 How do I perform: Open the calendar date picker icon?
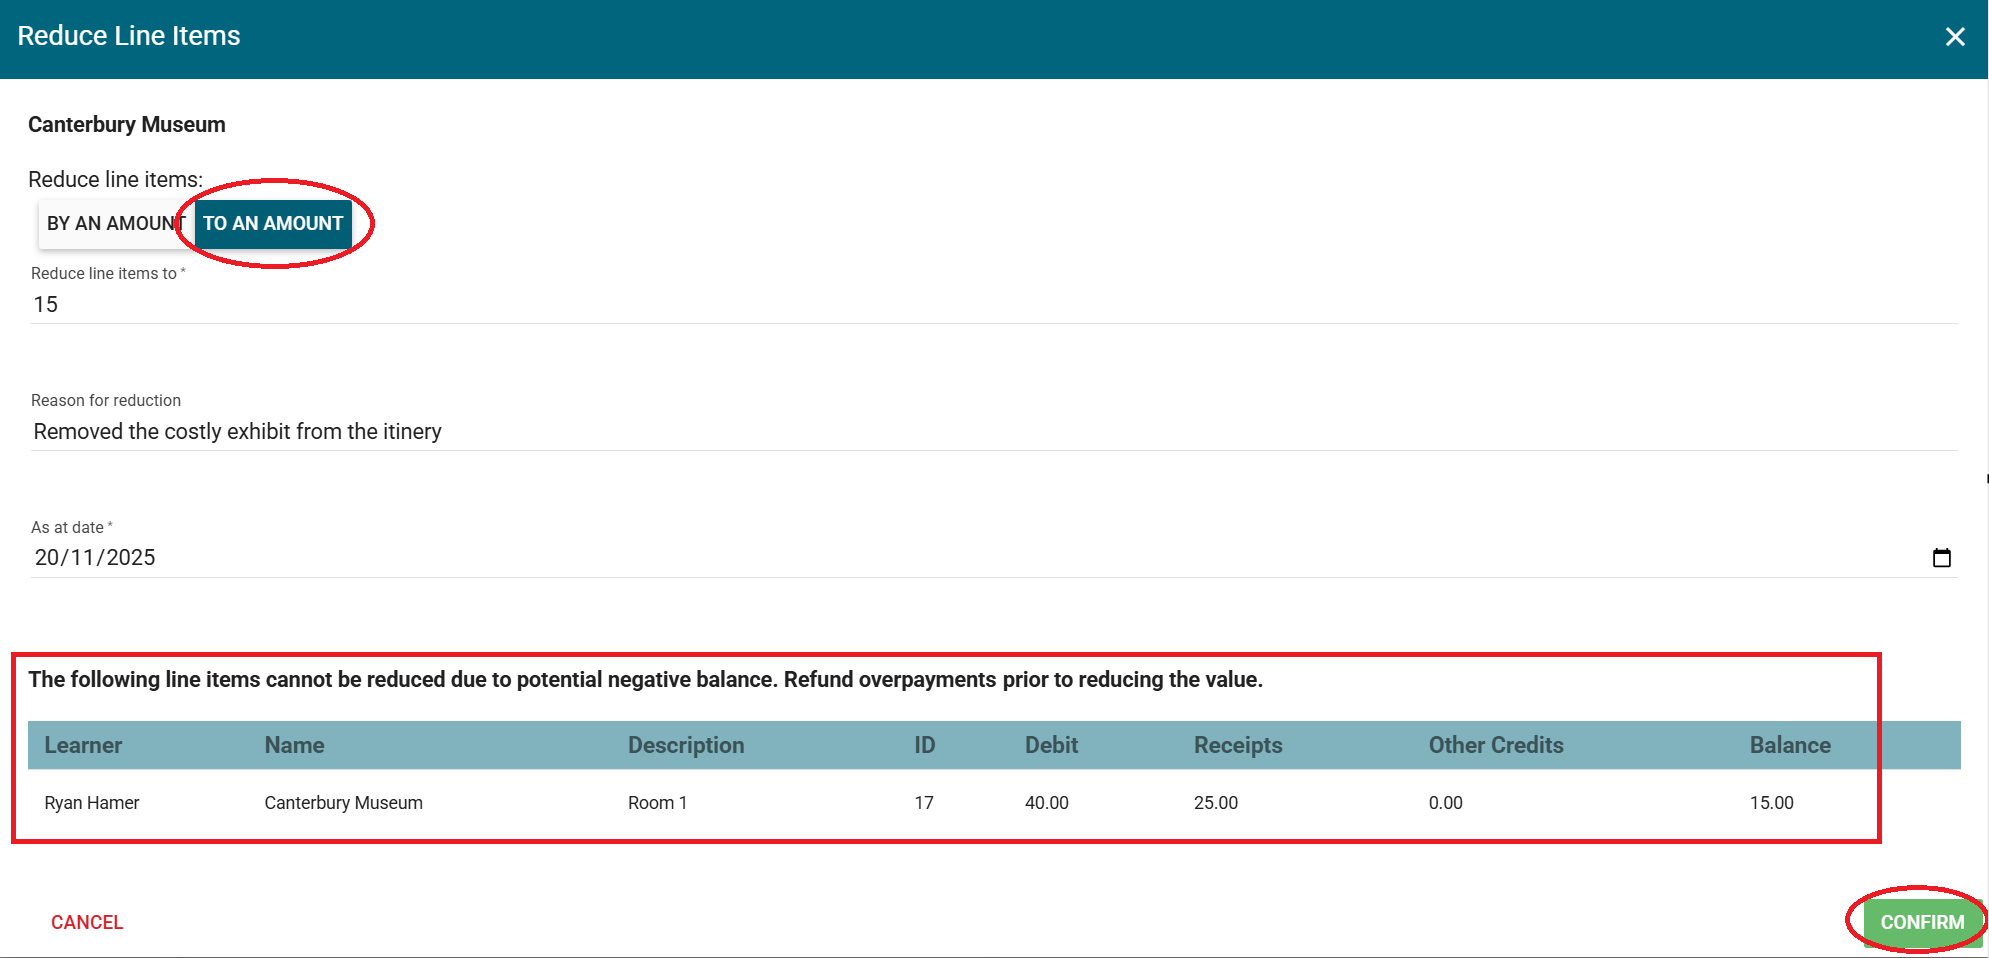1941,558
